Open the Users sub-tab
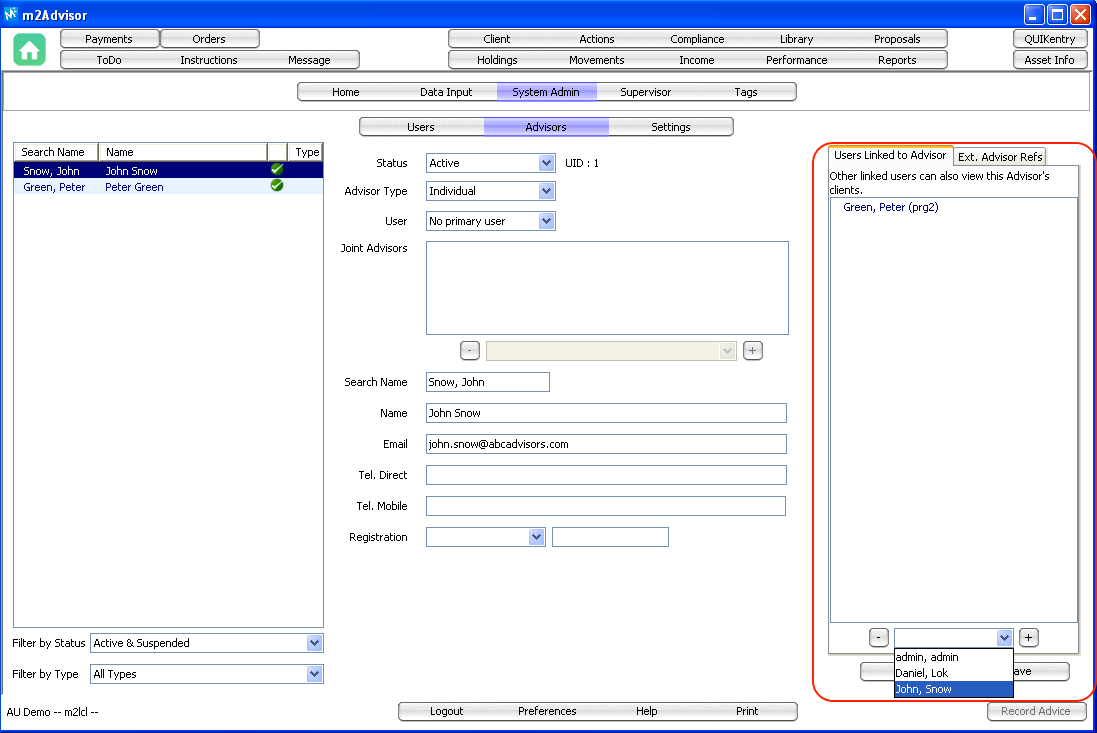Viewport: 1097px width, 733px height. [x=421, y=127]
